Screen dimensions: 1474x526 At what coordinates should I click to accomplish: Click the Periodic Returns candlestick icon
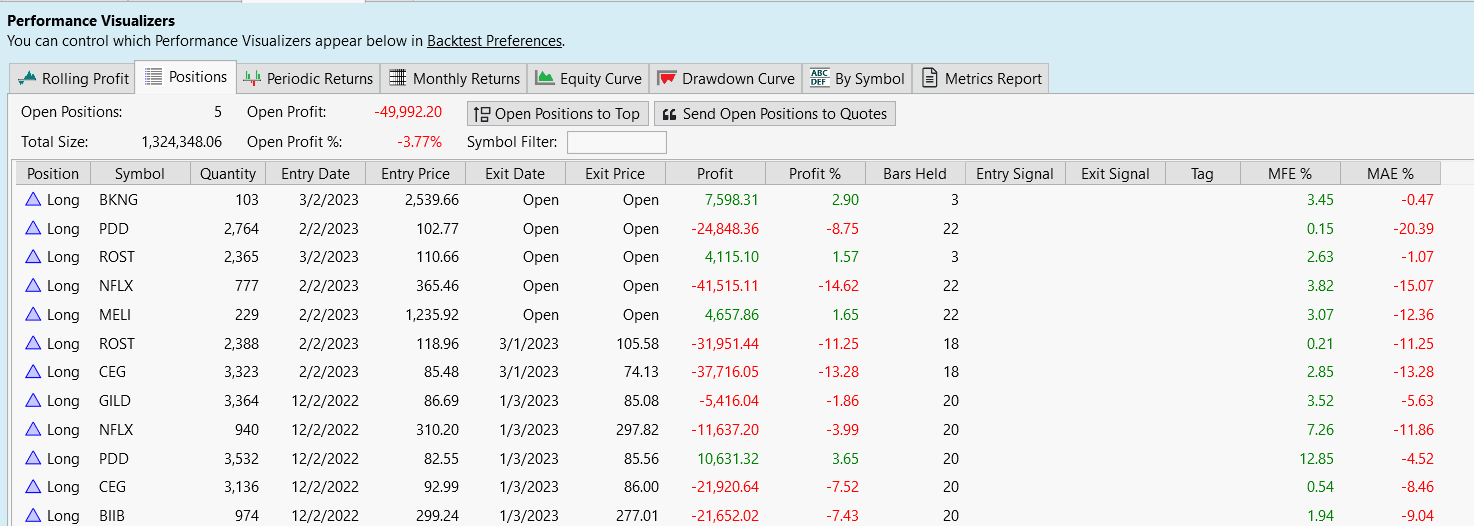click(x=252, y=78)
